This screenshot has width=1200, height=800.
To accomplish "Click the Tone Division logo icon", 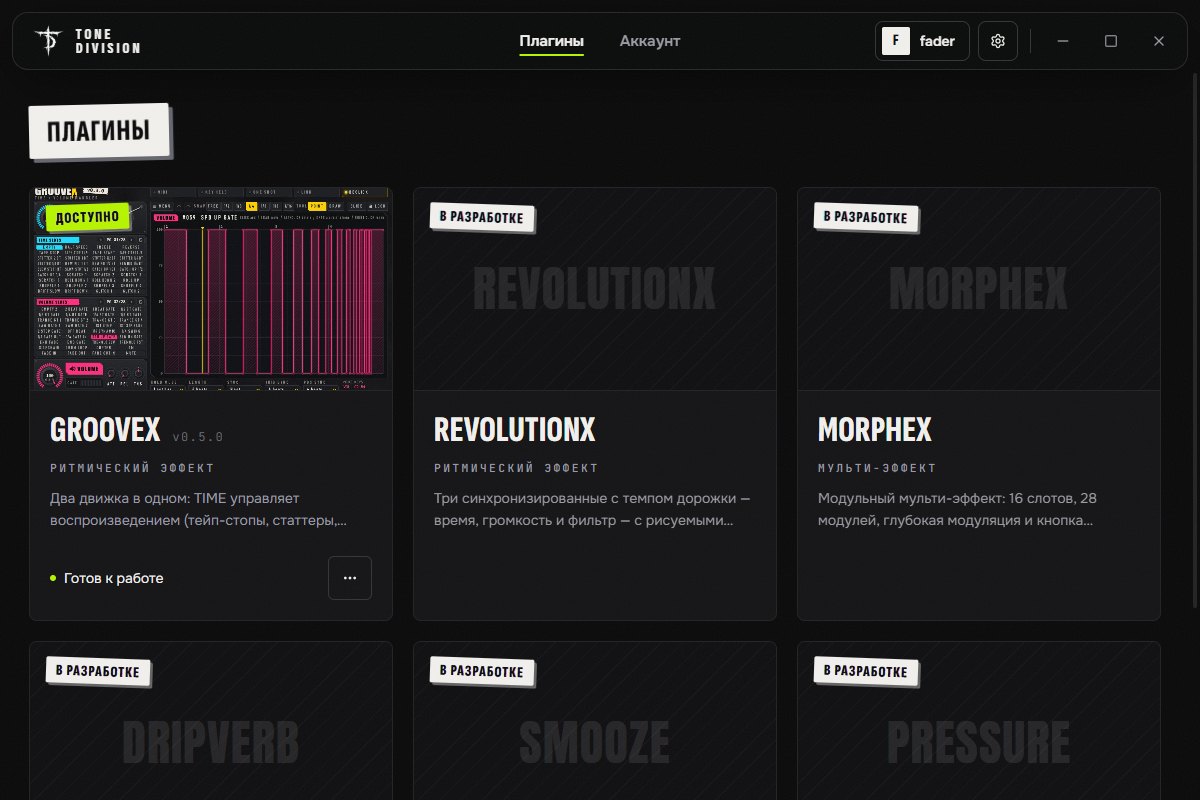I will (47, 41).
